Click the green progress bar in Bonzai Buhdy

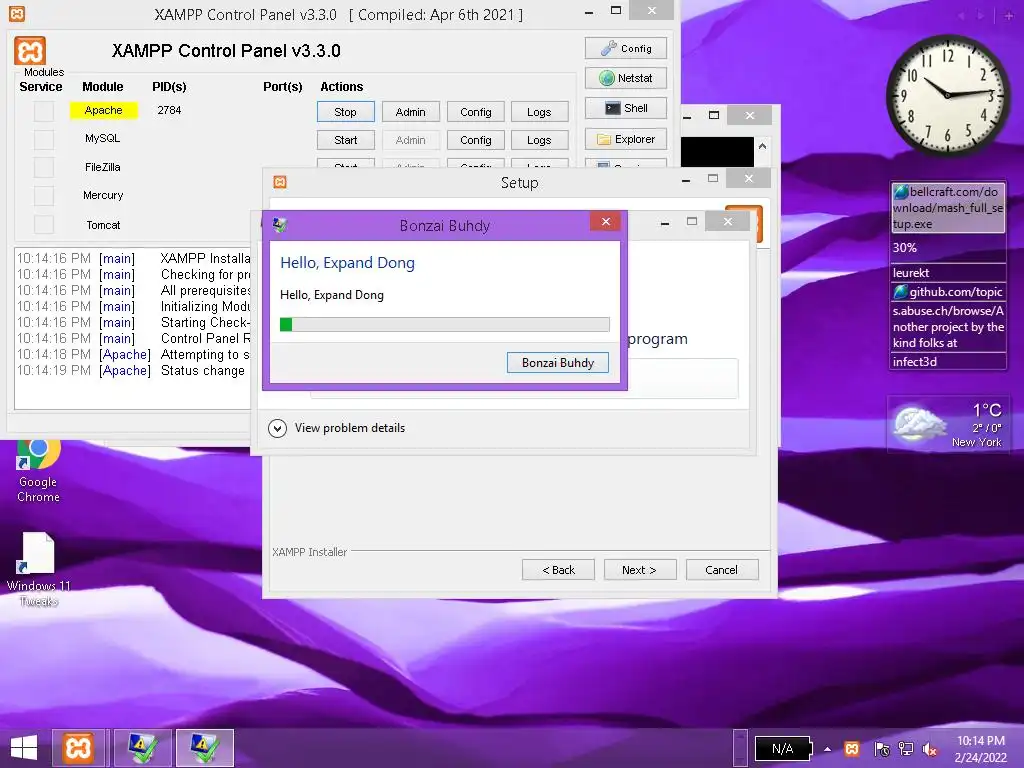[445, 325]
